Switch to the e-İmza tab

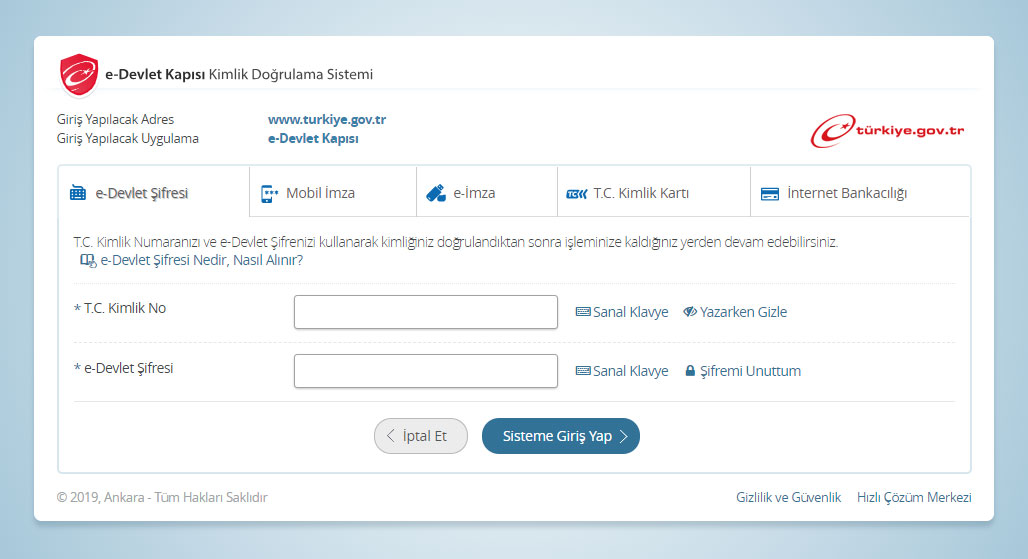pos(487,191)
